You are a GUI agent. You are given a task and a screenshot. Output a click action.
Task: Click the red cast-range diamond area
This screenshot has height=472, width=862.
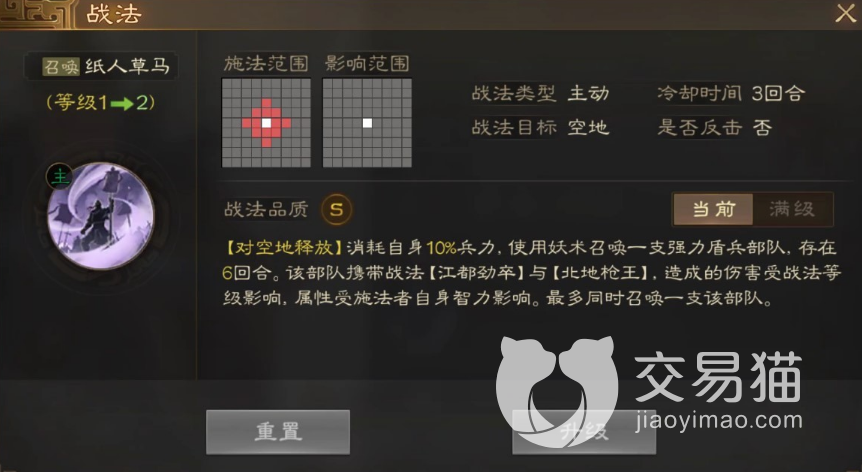tap(267, 123)
